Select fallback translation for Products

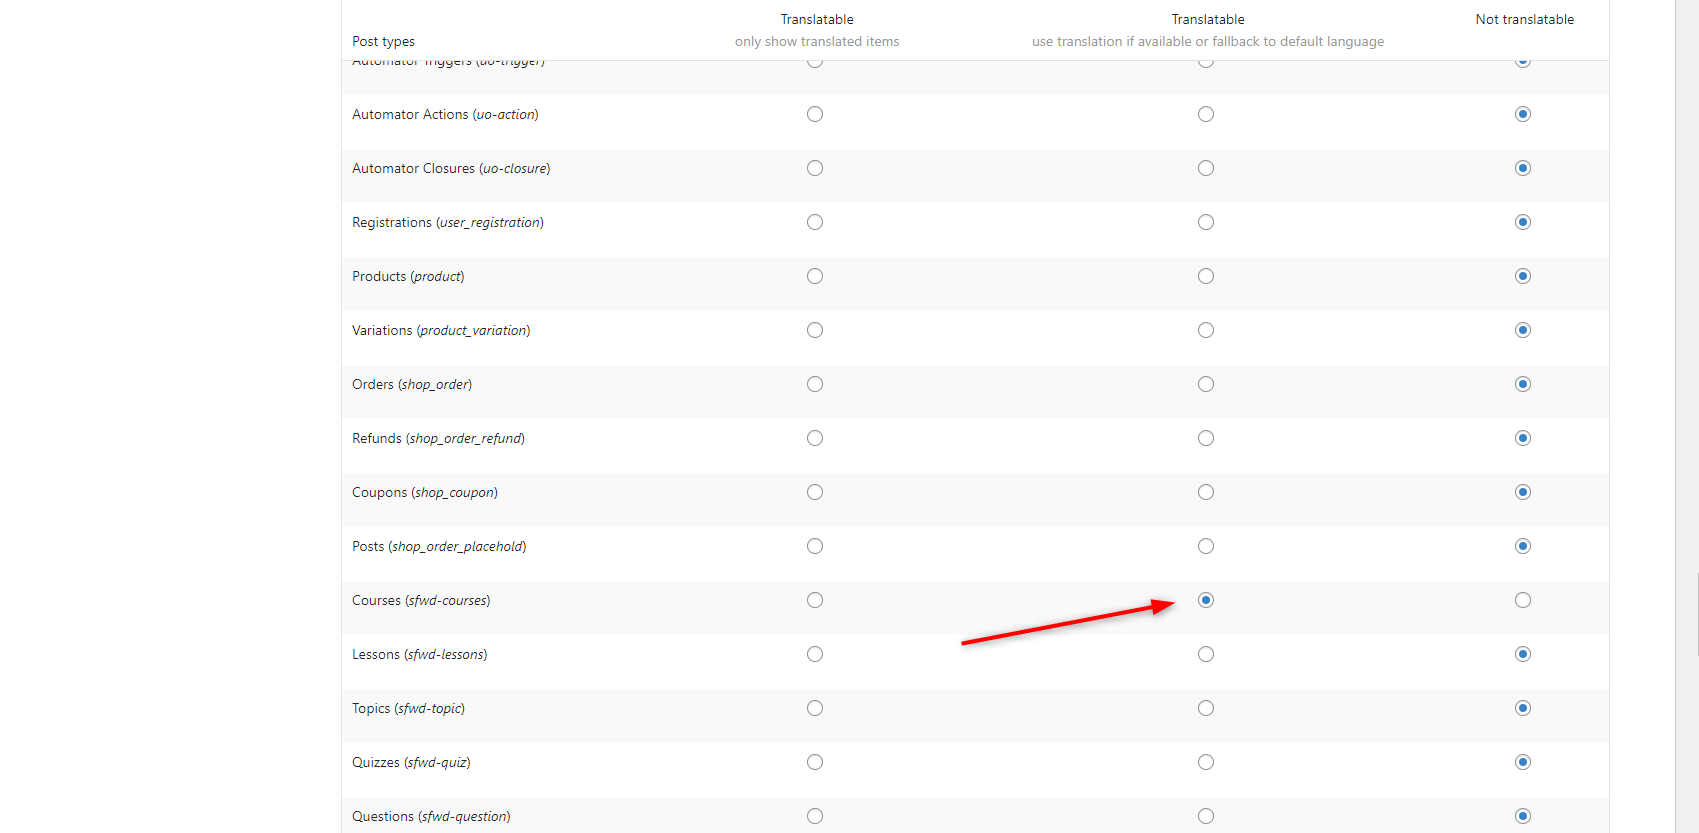coord(1206,276)
